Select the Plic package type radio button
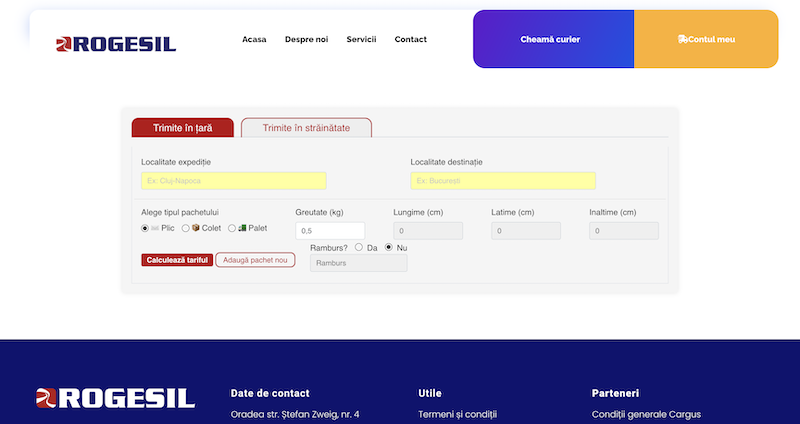Screen dimensions: 800x424 145,228
